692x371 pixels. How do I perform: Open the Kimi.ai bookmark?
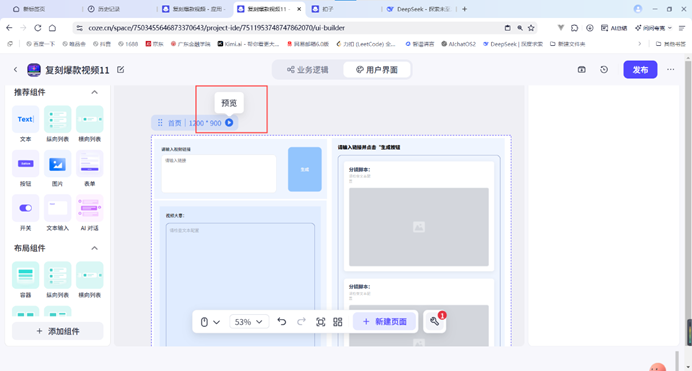(x=248, y=44)
